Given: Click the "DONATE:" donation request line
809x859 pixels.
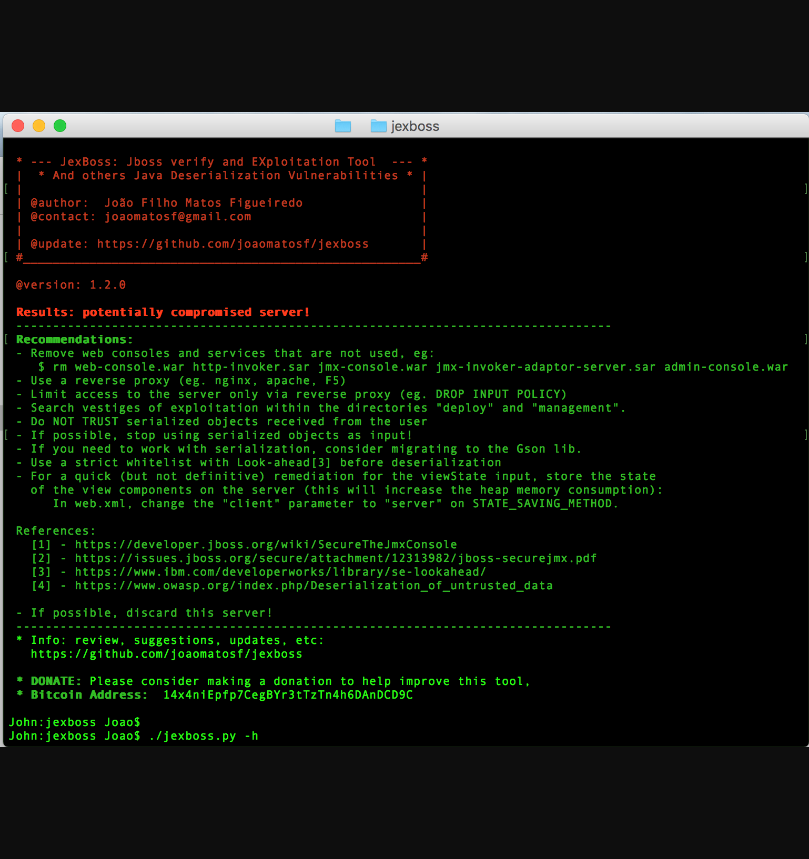Looking at the screenshot, I should click(273, 682).
